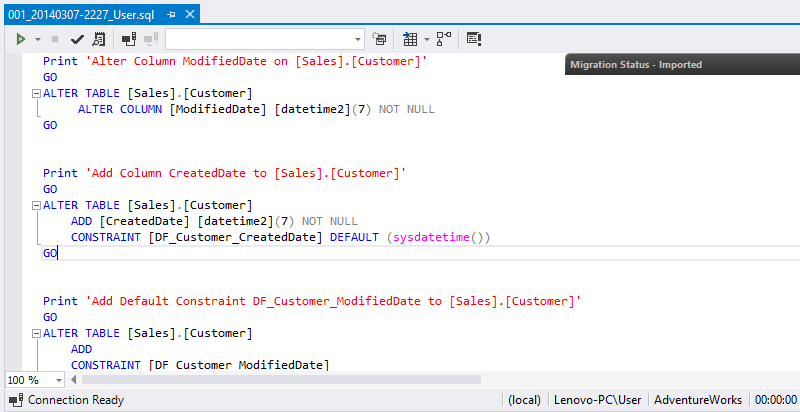
Task: Collapse the first ALTER TABLE code block
Action: [36, 93]
